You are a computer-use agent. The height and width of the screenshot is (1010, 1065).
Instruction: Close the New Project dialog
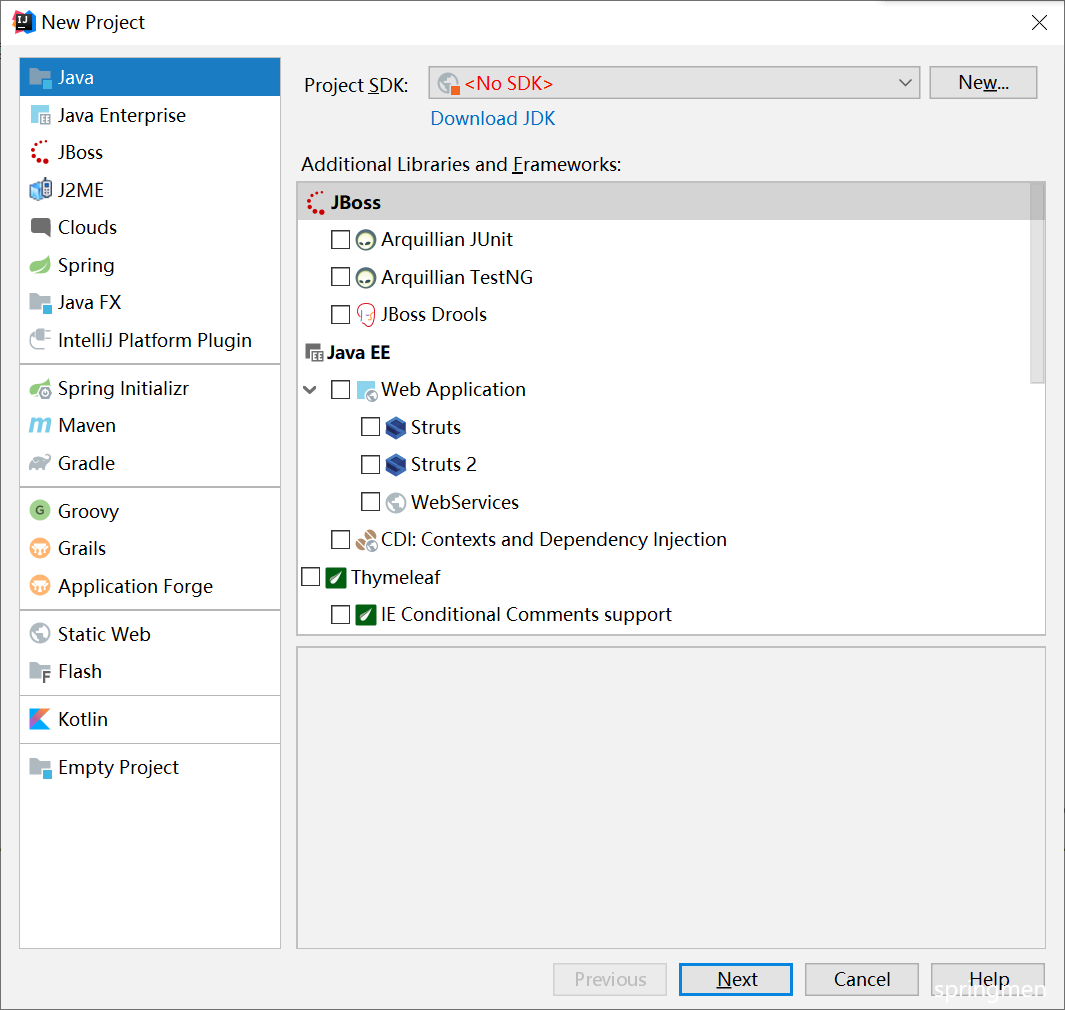point(1039,22)
